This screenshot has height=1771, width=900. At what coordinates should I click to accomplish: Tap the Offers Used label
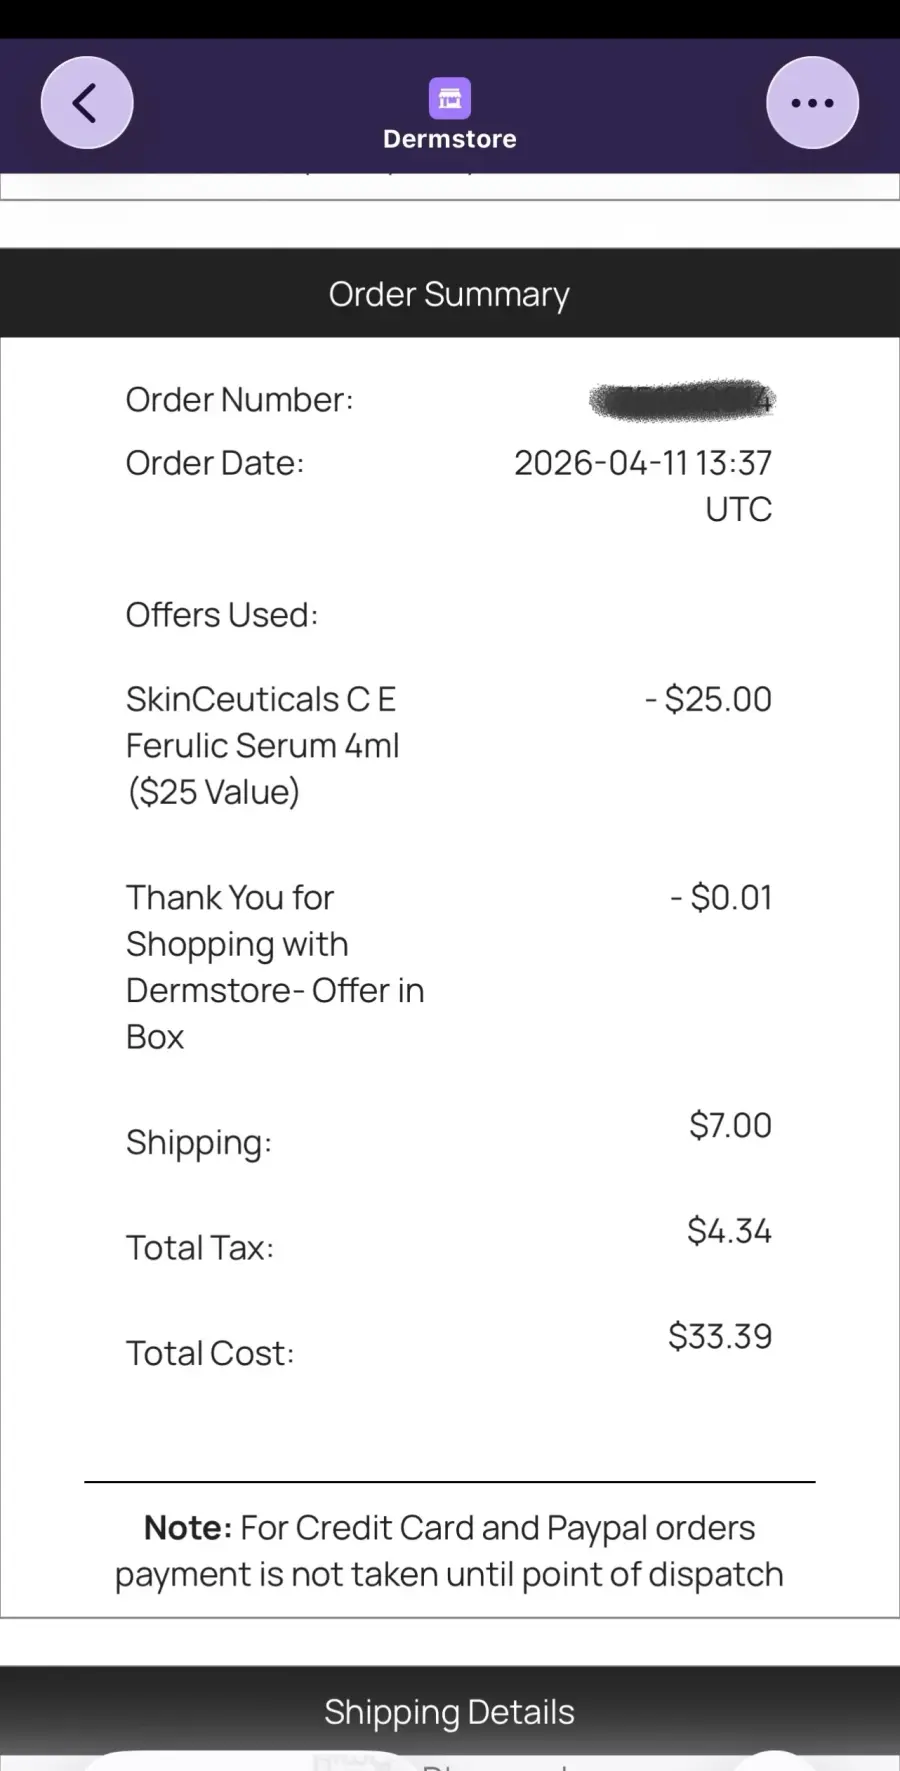pos(222,615)
